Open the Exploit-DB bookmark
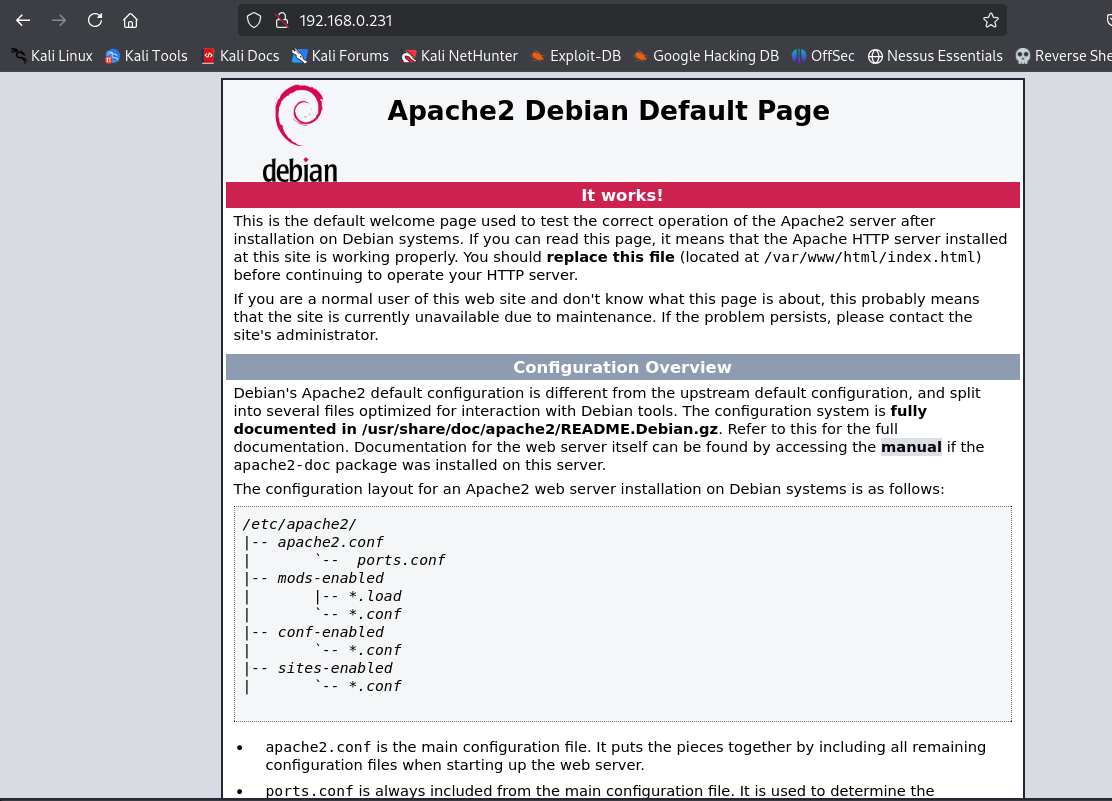This screenshot has height=801, width=1112. (x=576, y=56)
